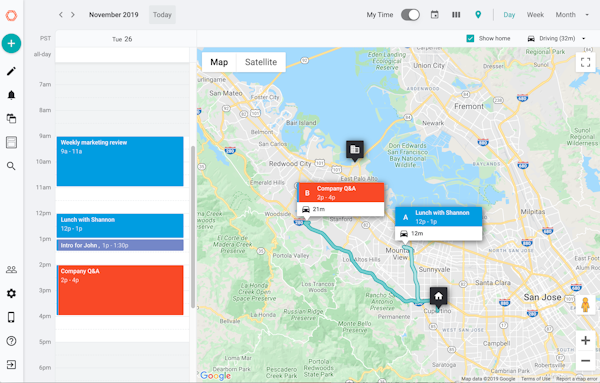600x383 pixels.
Task: Open the Company Q&A calendar event
Action: pos(120,290)
